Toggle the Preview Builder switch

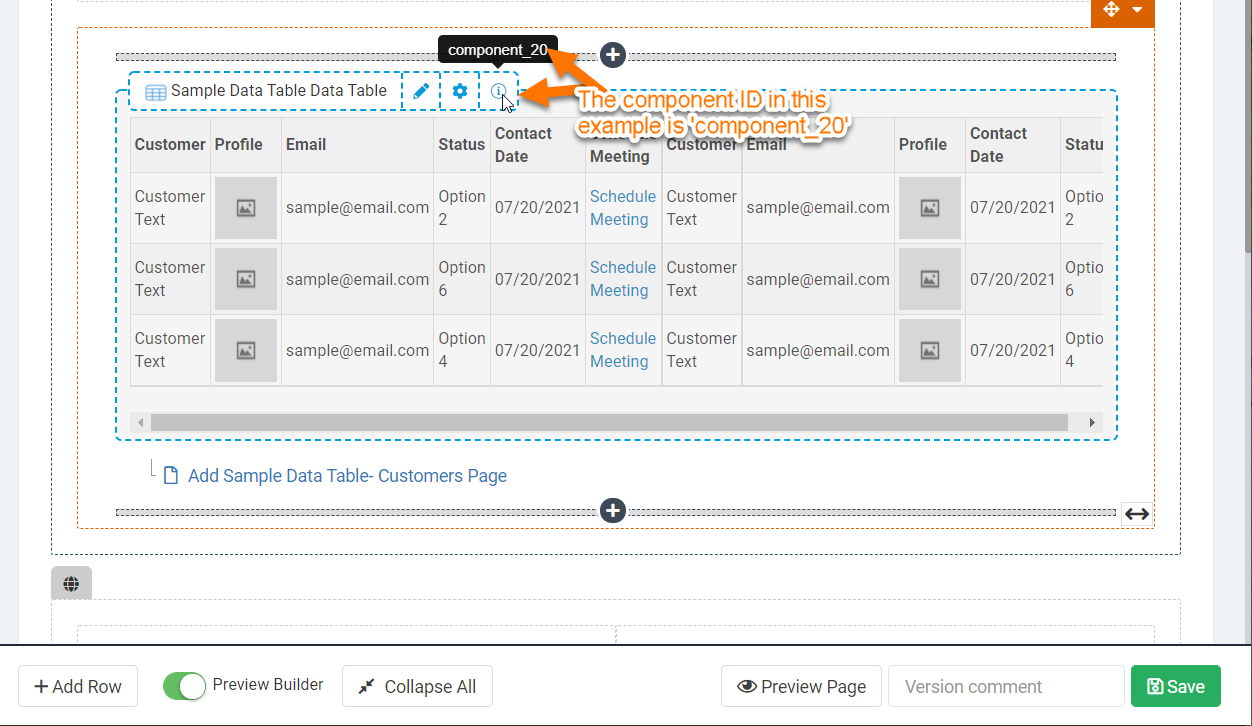tap(184, 686)
